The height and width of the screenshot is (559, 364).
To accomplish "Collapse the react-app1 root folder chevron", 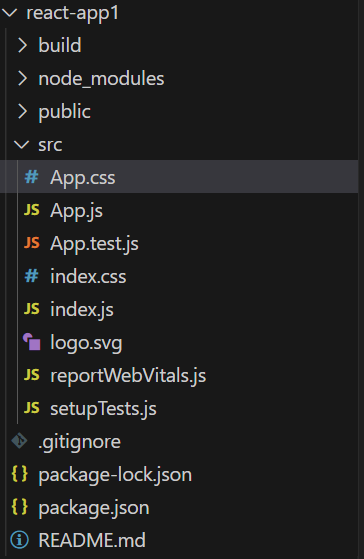I will pos(9,13).
